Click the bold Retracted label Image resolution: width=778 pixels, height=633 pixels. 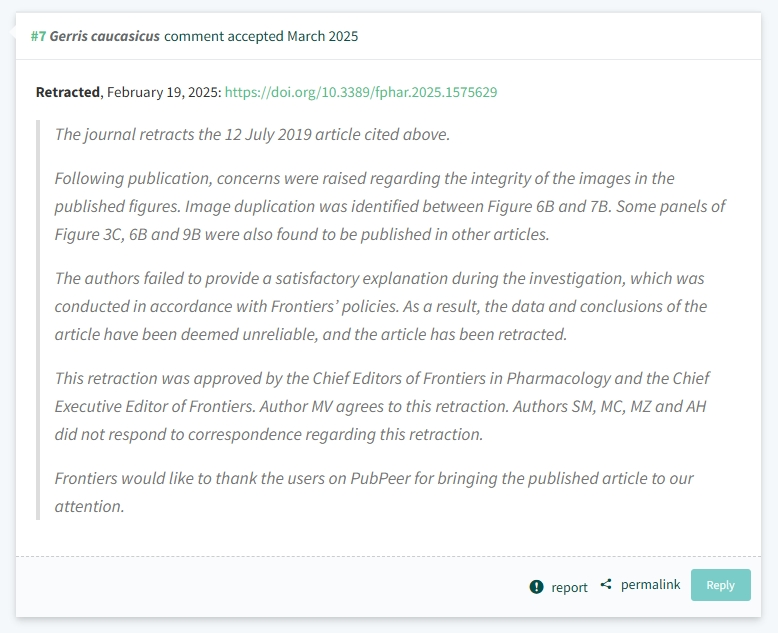tap(68, 92)
